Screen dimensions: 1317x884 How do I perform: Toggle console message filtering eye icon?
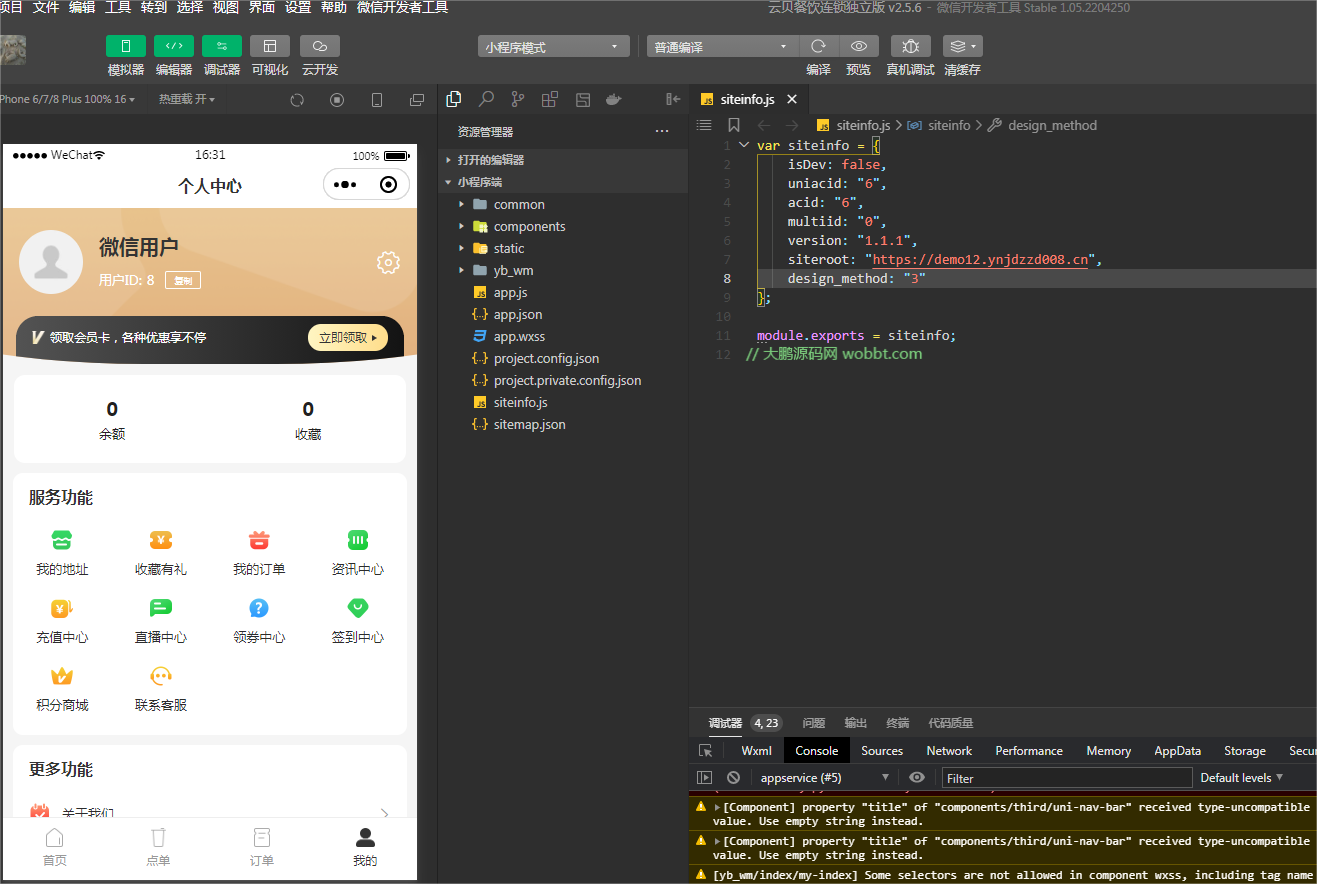point(916,777)
